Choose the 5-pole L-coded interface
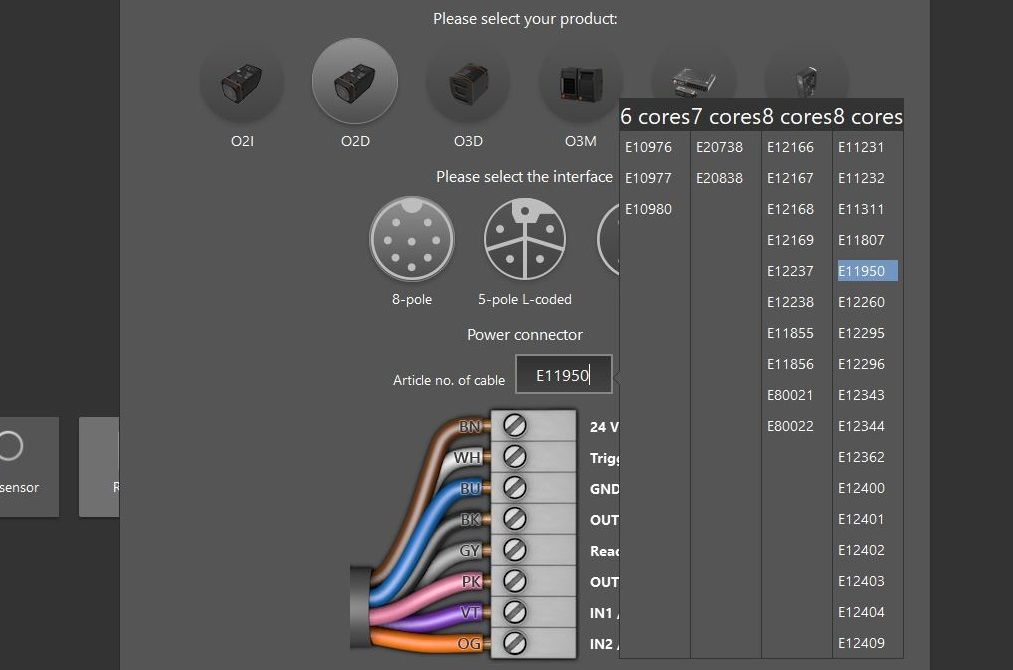This screenshot has height=670, width=1013. (x=525, y=240)
